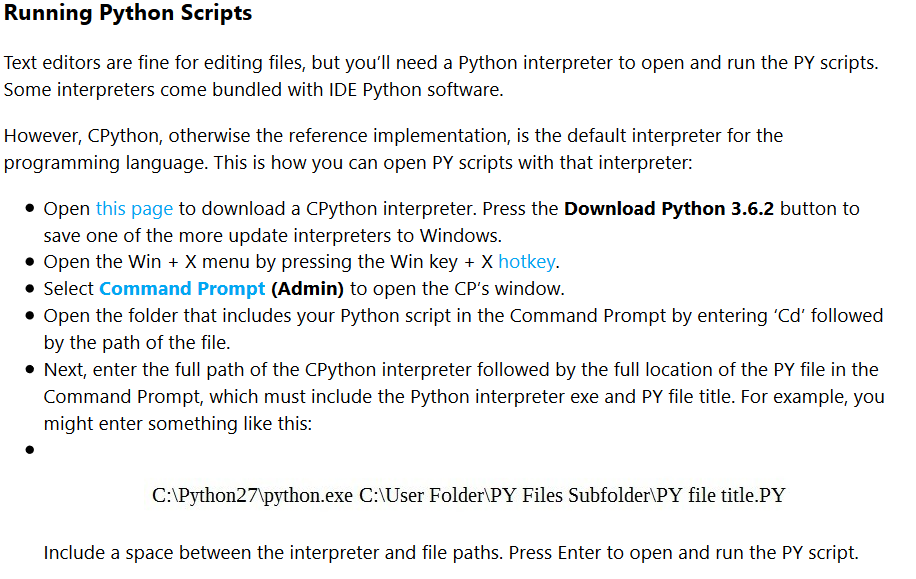This screenshot has height=579, width=916.
Task: Click the sentence starting "Text editors are fine"
Action: (440, 63)
